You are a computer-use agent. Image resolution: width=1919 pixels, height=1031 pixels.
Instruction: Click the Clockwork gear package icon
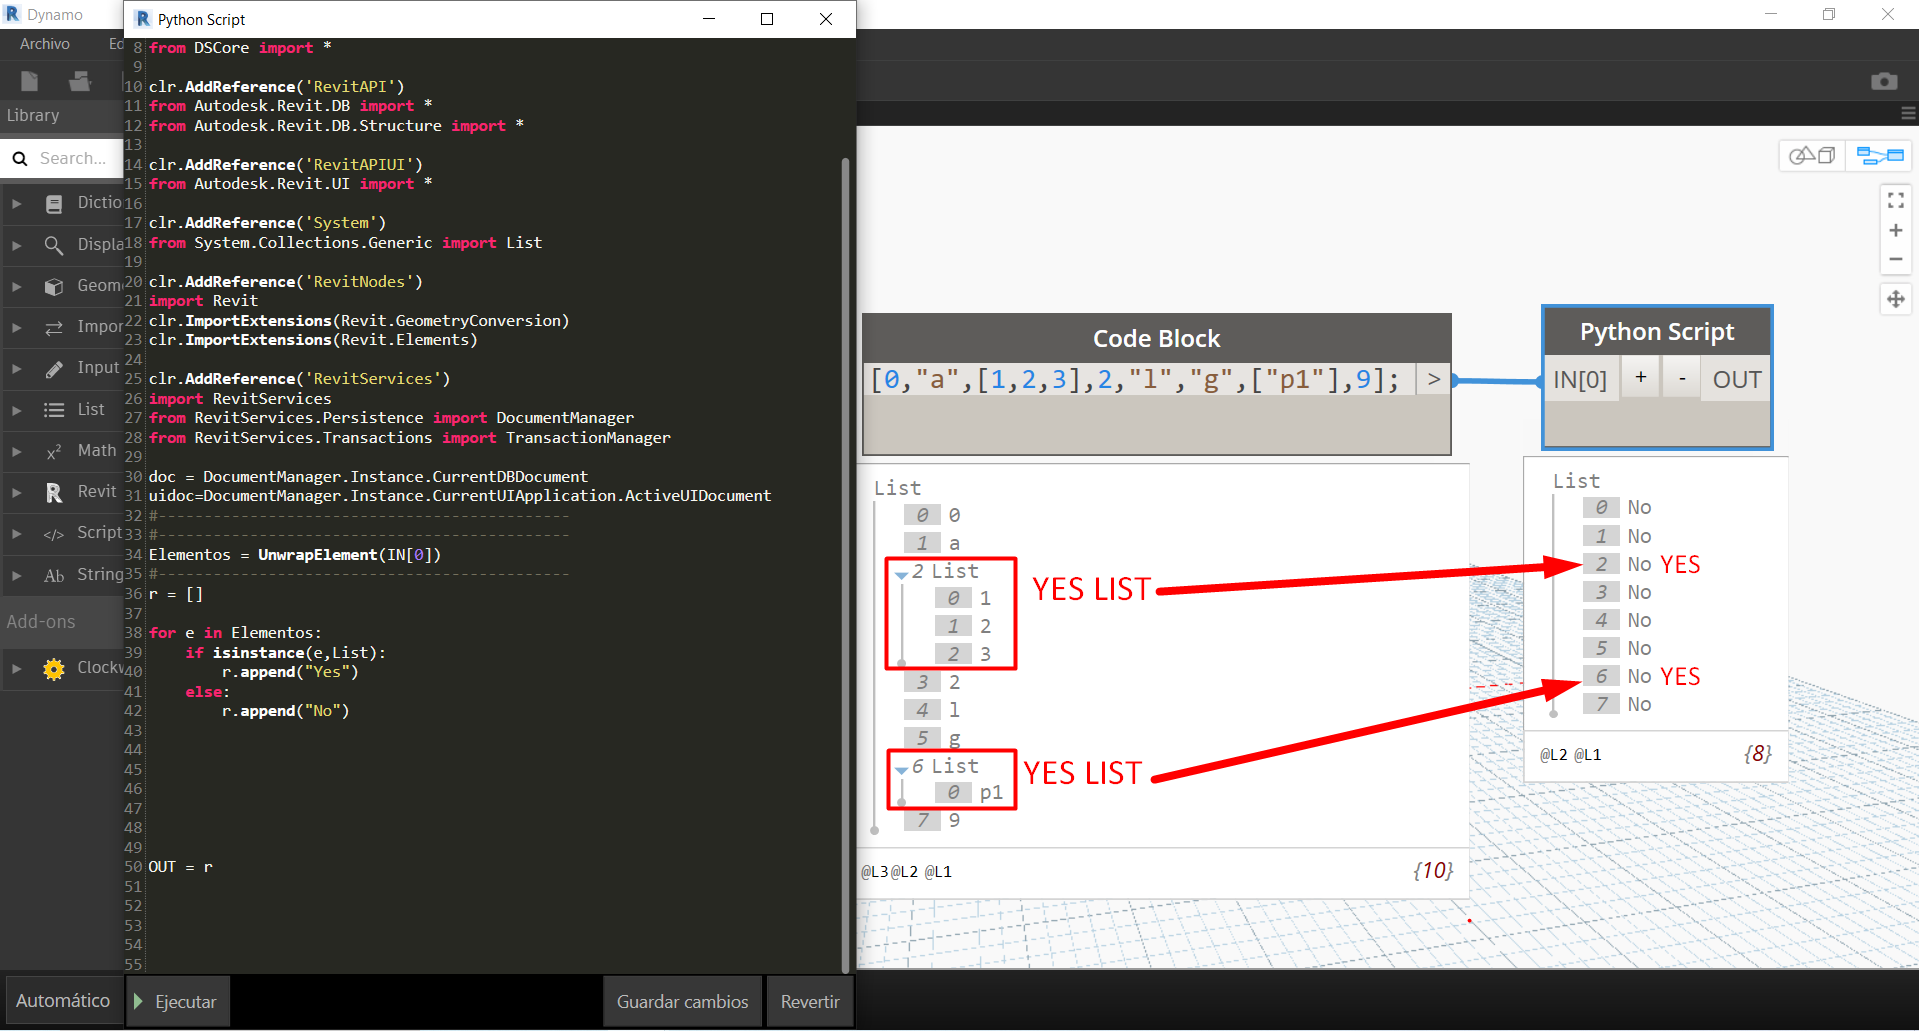click(x=54, y=669)
